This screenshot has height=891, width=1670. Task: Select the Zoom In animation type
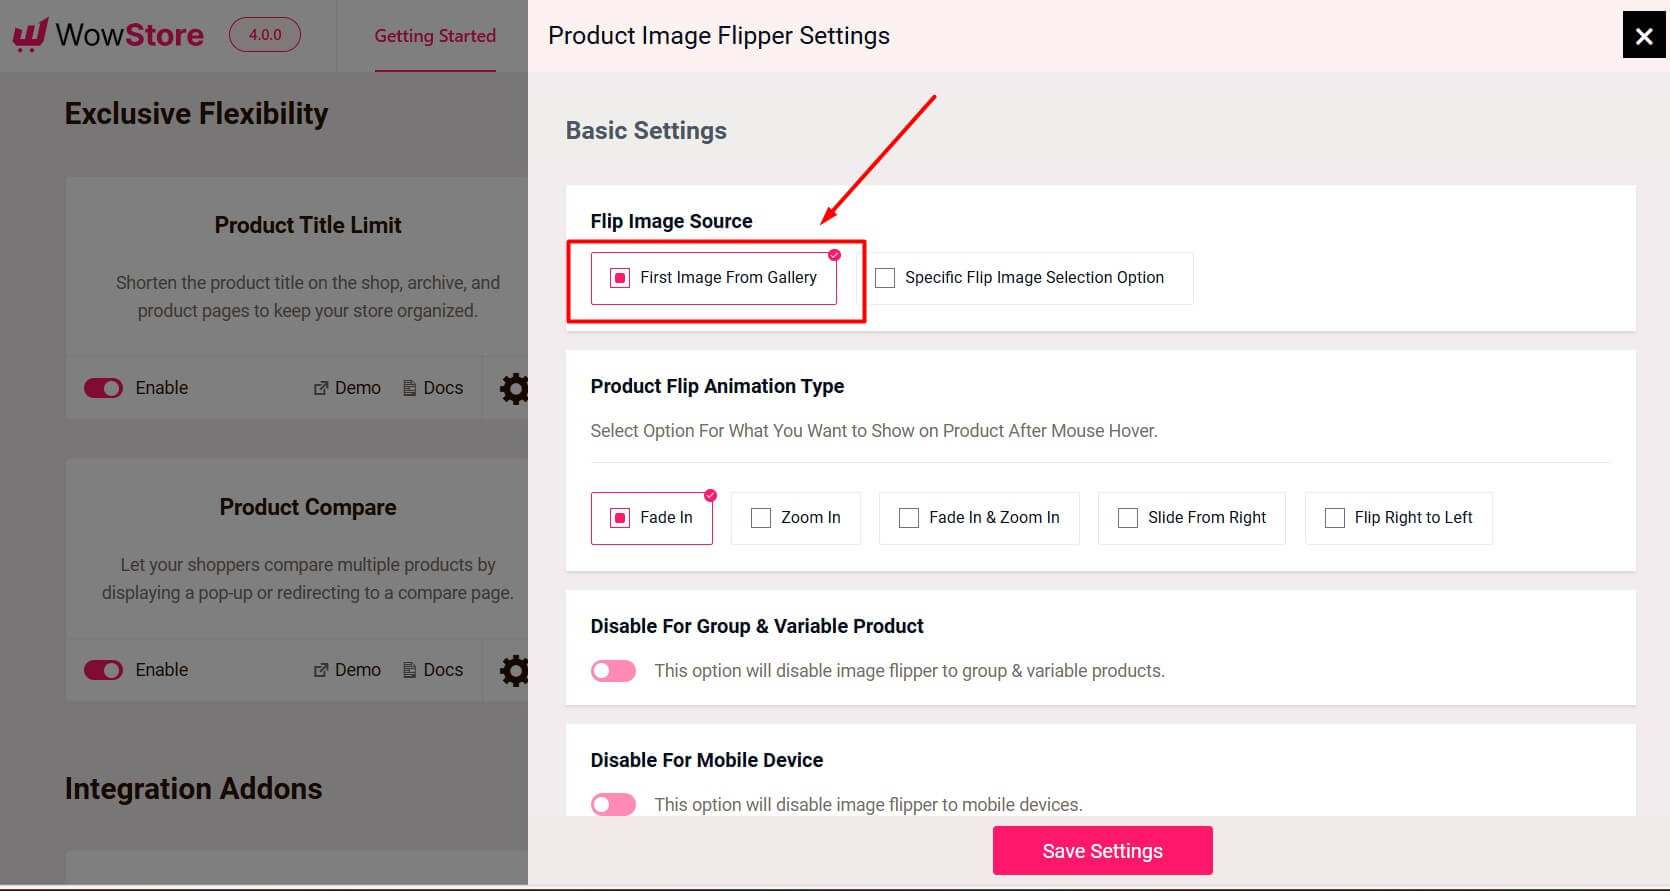click(761, 518)
